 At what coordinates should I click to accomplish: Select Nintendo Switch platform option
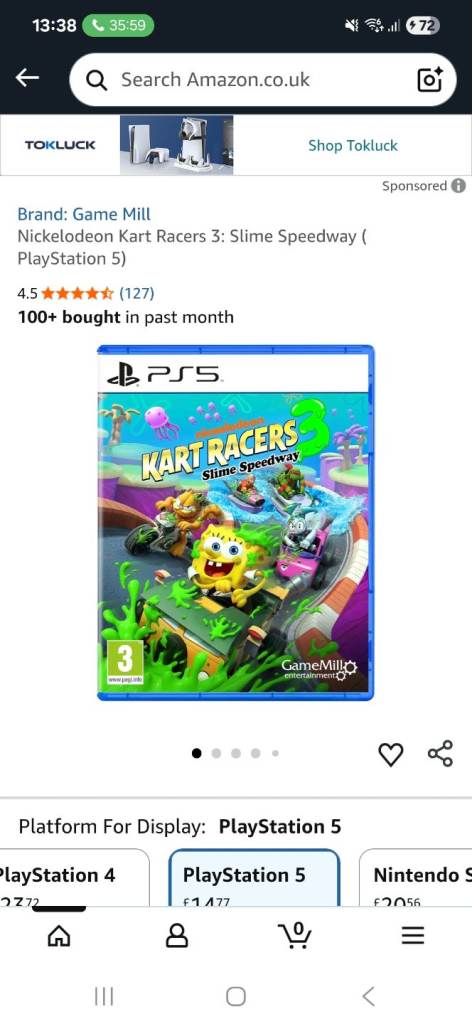[x=418, y=877]
